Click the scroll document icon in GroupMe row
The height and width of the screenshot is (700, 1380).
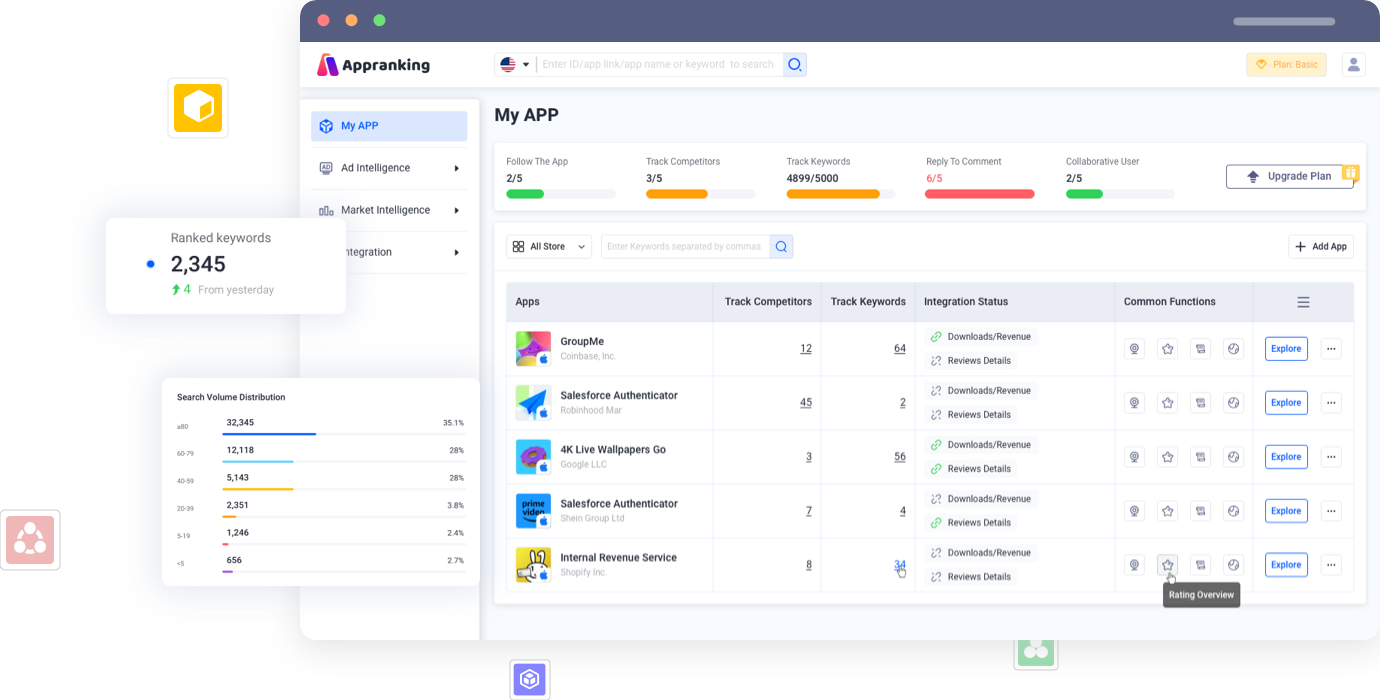pos(1200,349)
